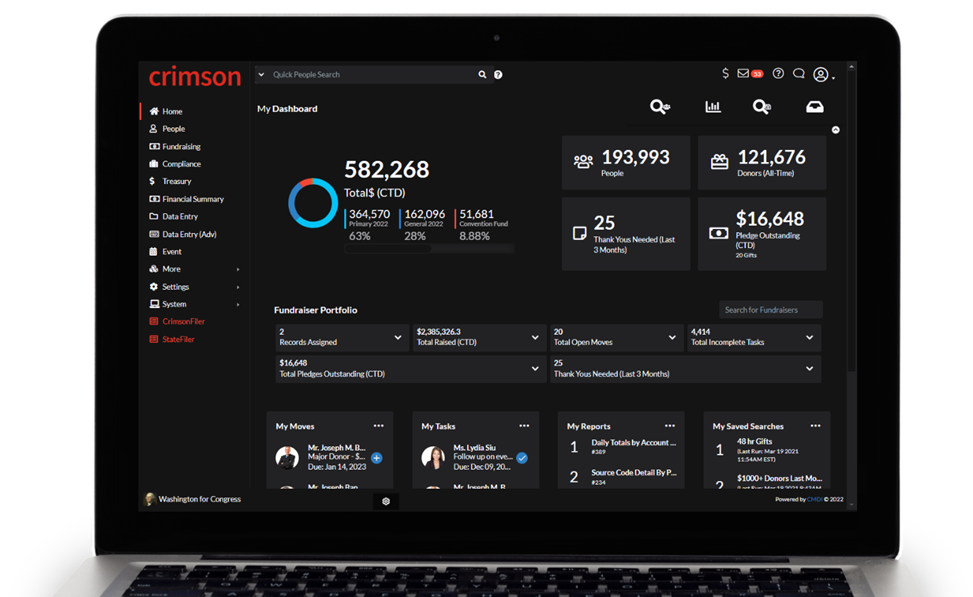973x597 pixels.
Task: Open Source Code Detail By P... report
Action: 634,472
